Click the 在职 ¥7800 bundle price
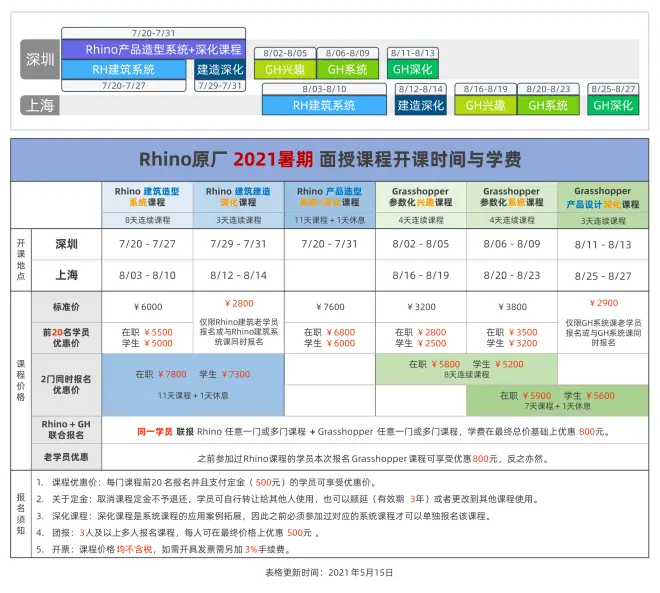This screenshot has height=593, width=660. coord(161,374)
